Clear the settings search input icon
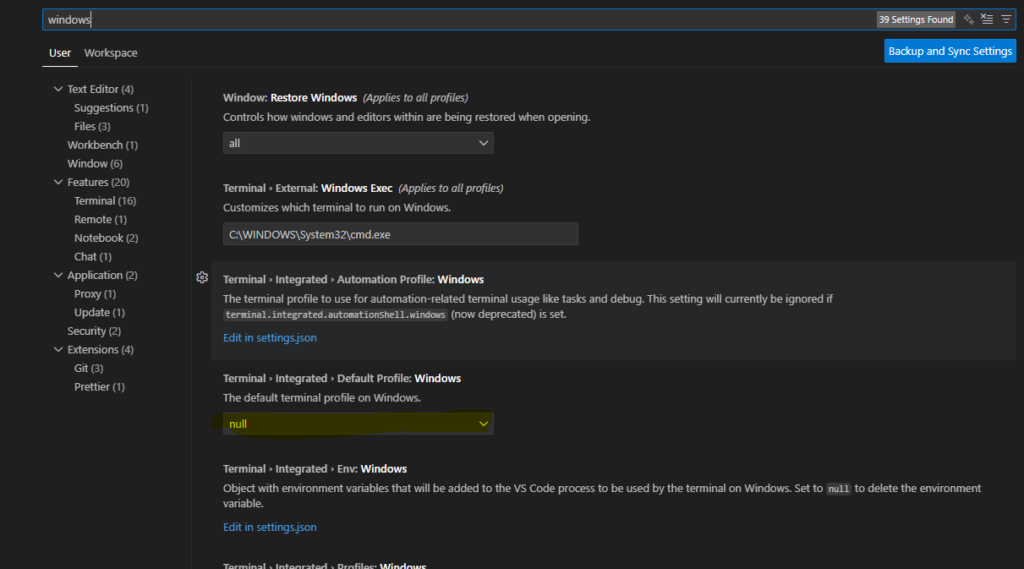 (x=987, y=19)
